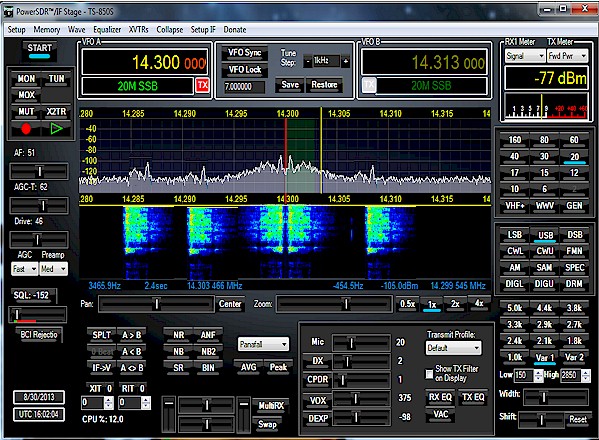599x440 pixels.
Task: Click the VFO Sync button
Action: coord(244,53)
